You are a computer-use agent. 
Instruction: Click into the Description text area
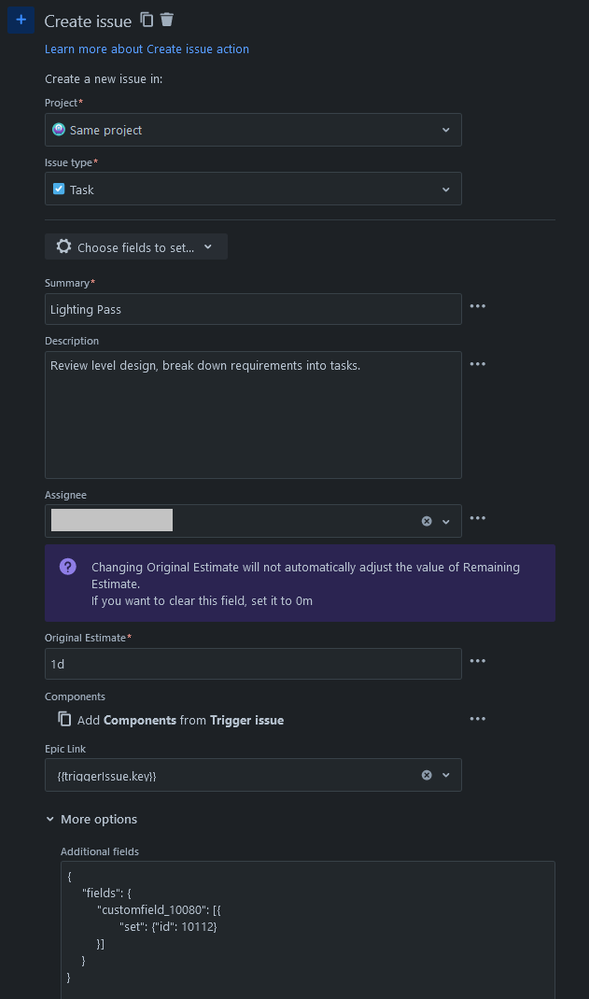253,415
